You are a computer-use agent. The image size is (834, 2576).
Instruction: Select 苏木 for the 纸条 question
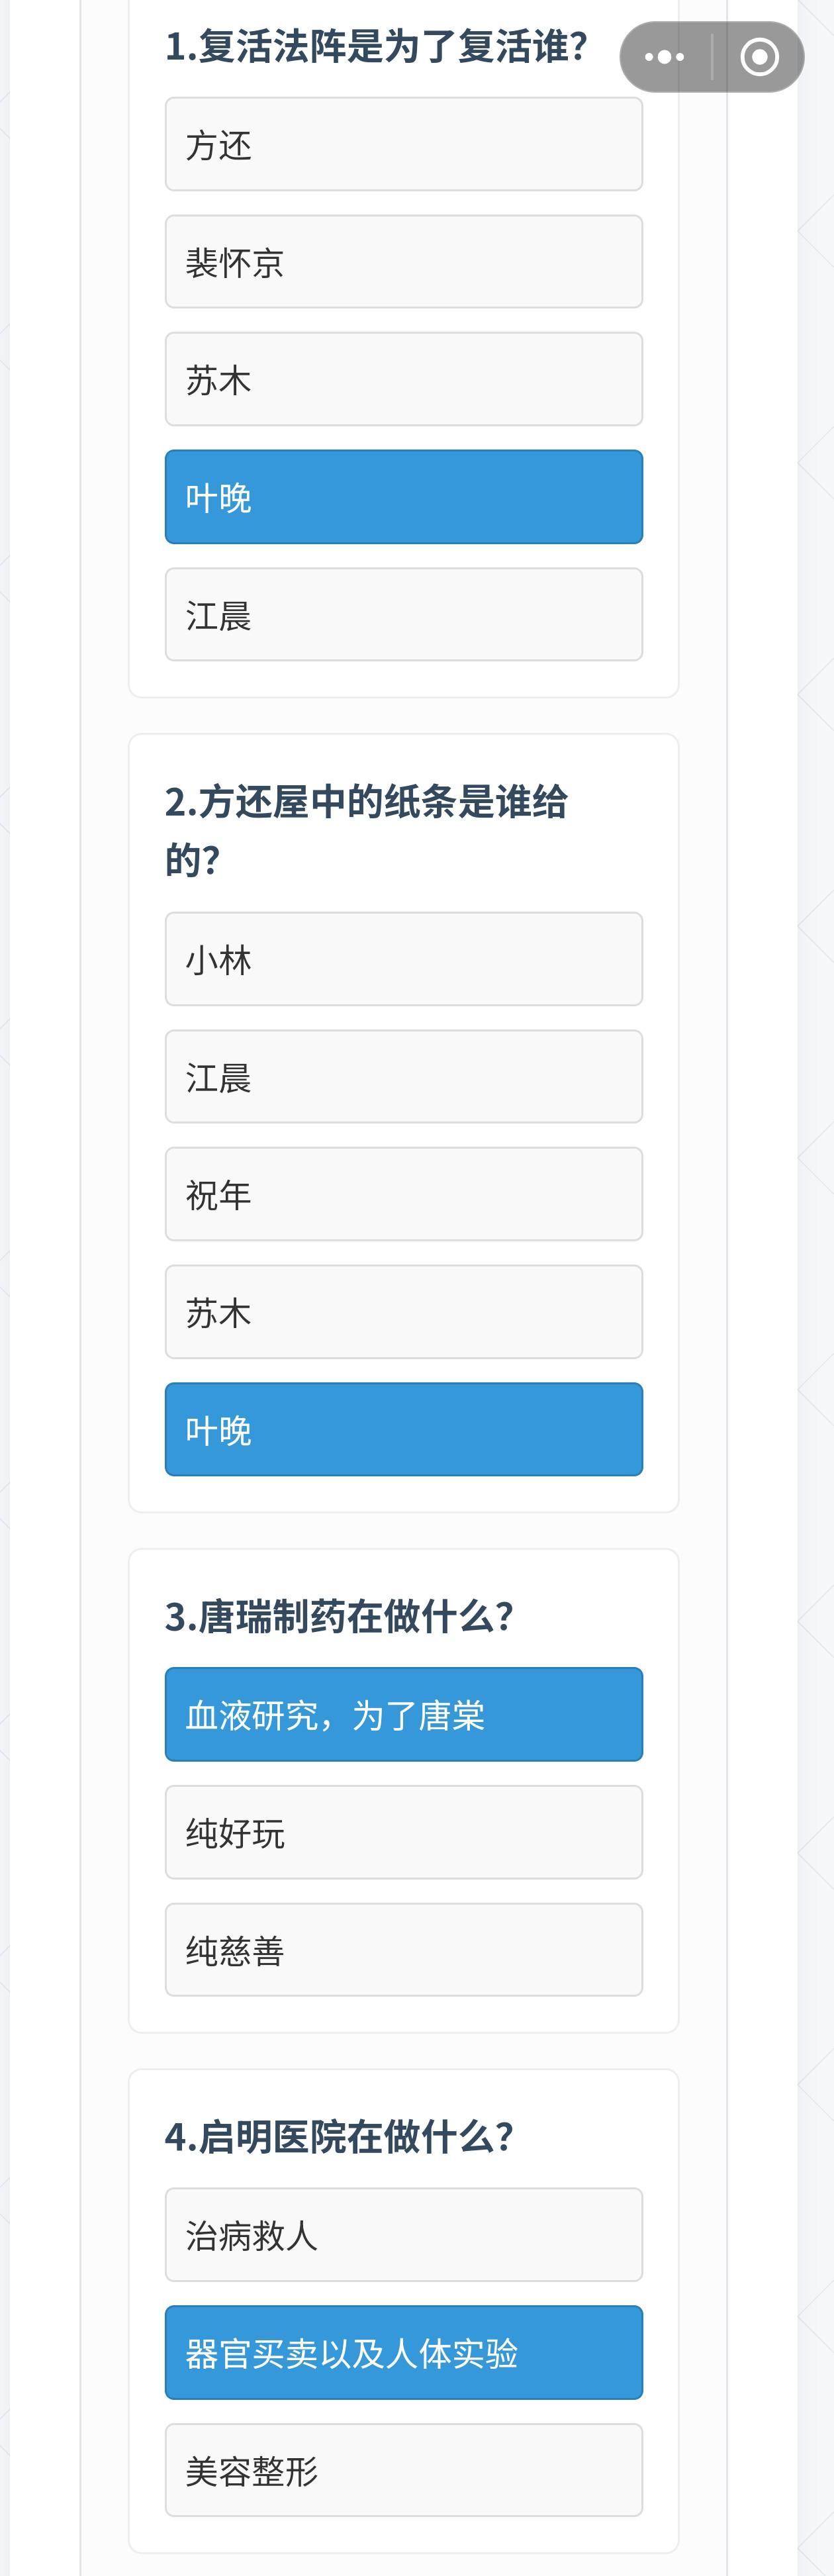tap(403, 1312)
